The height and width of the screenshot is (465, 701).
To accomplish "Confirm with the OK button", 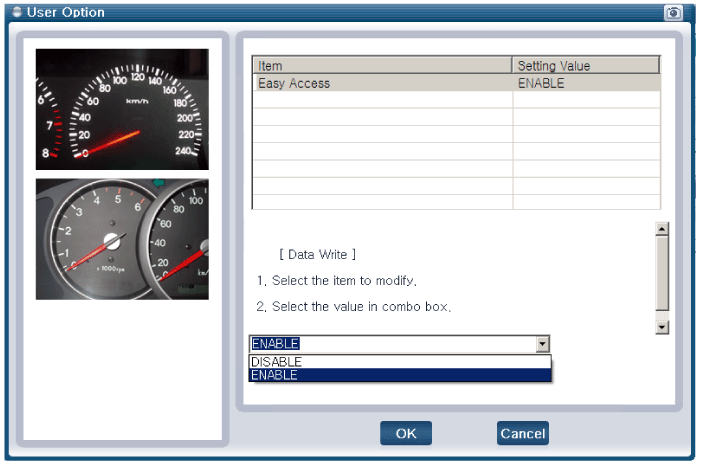I will tap(405, 433).
